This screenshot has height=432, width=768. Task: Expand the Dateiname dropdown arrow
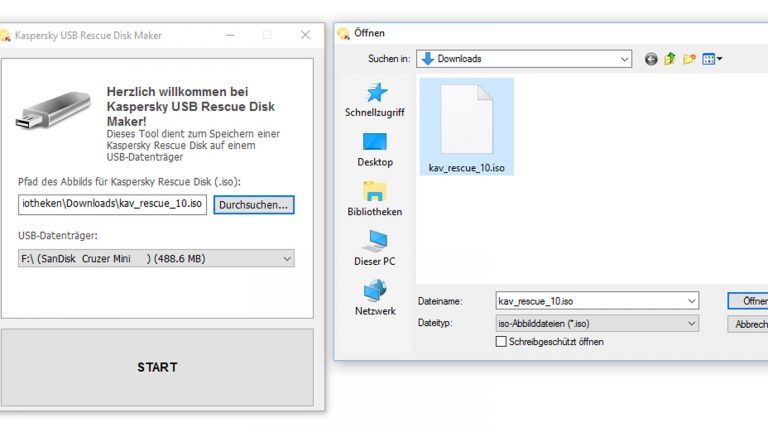tap(692, 301)
